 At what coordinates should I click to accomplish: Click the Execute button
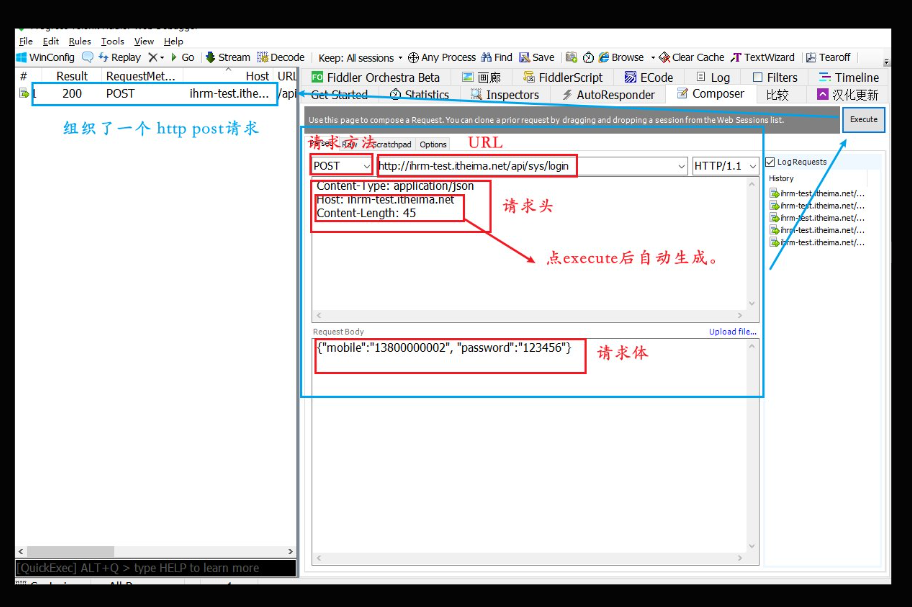pyautogui.click(x=864, y=119)
